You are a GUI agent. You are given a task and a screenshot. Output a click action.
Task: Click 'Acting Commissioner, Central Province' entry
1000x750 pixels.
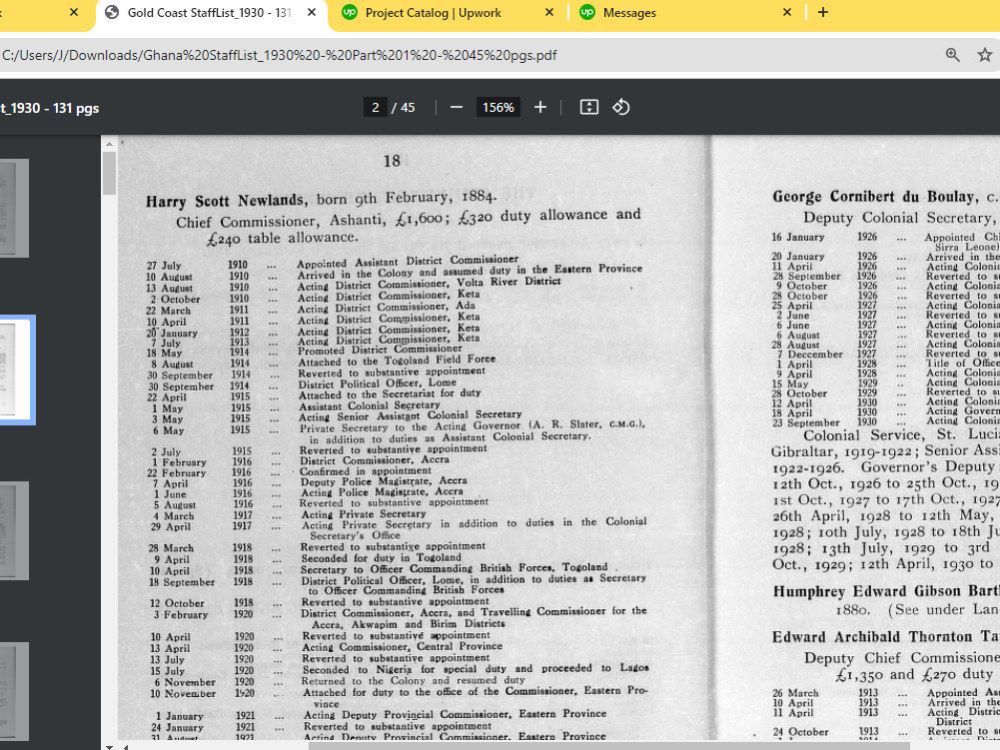(x=402, y=646)
